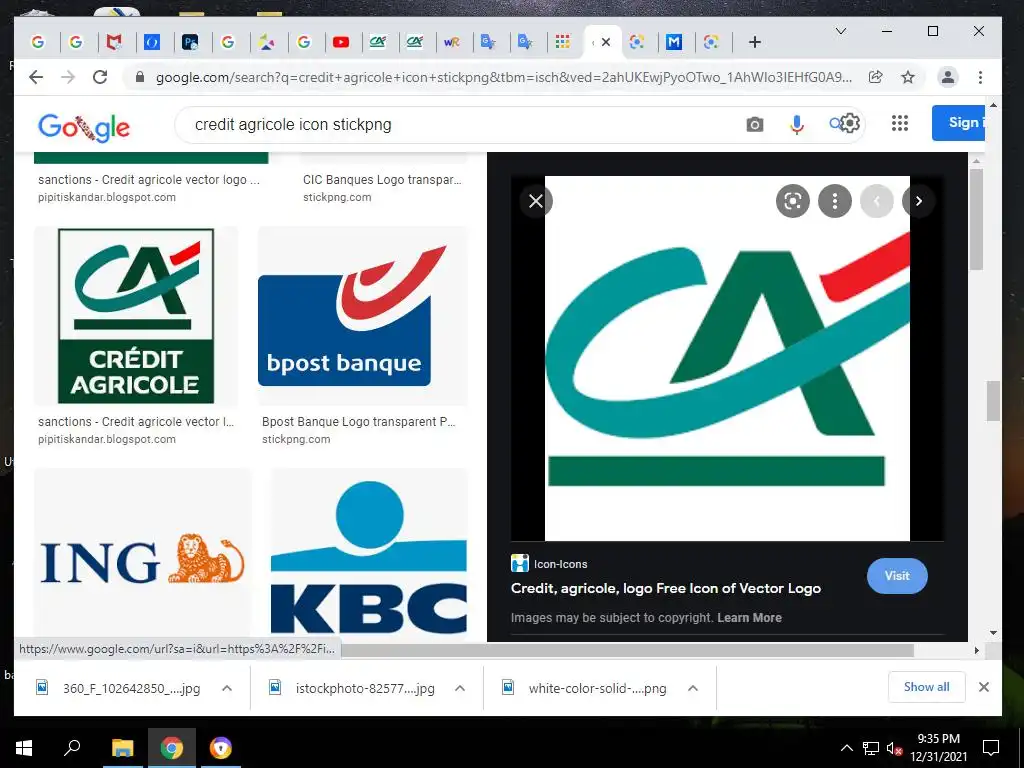Switch to the WR WordReference tab
Viewport: 1024px width, 768px height.
(451, 42)
